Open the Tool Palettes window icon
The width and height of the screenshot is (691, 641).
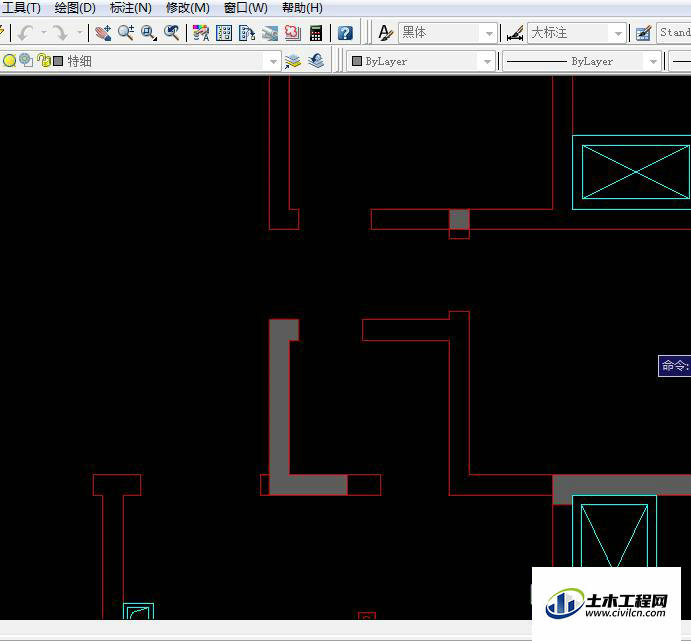[247, 33]
